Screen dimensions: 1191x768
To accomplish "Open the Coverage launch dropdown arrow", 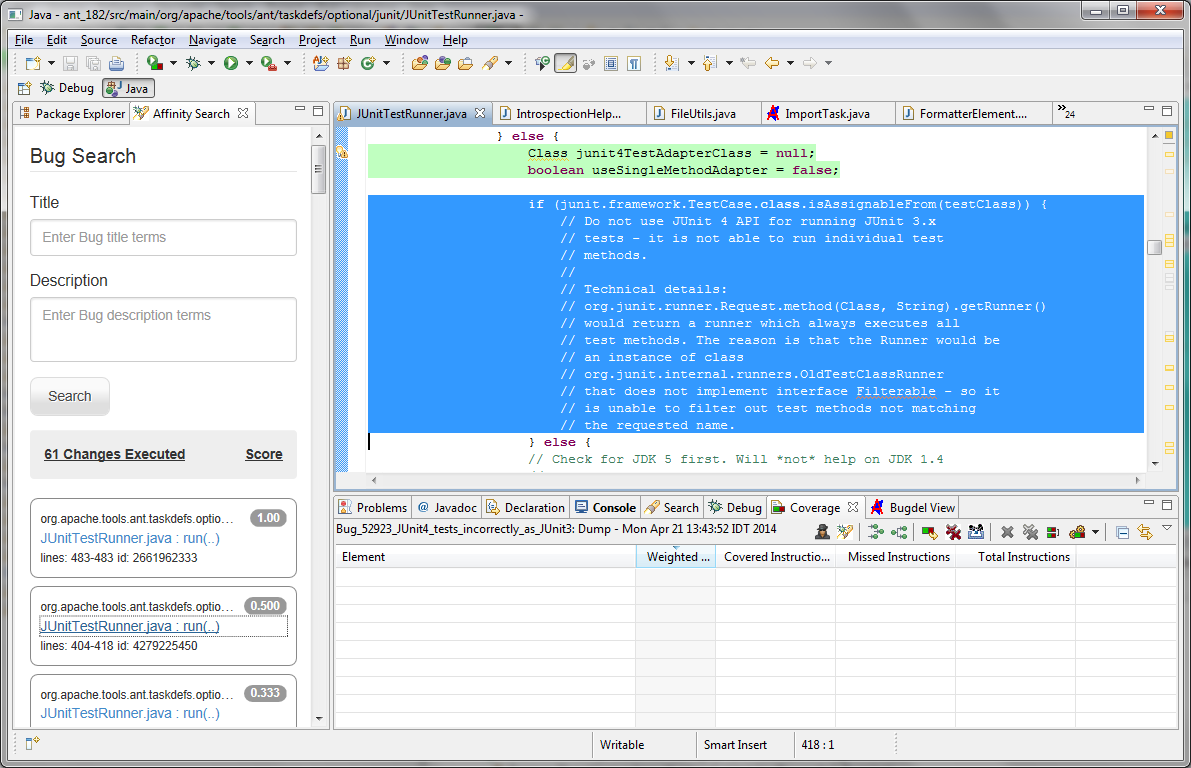I will coord(173,63).
